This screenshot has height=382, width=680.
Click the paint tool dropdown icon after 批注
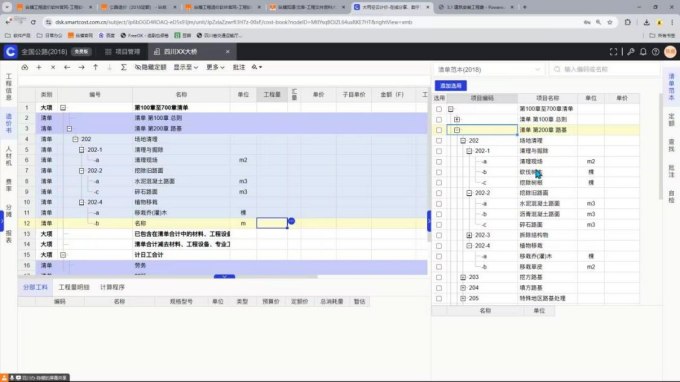click(257, 67)
